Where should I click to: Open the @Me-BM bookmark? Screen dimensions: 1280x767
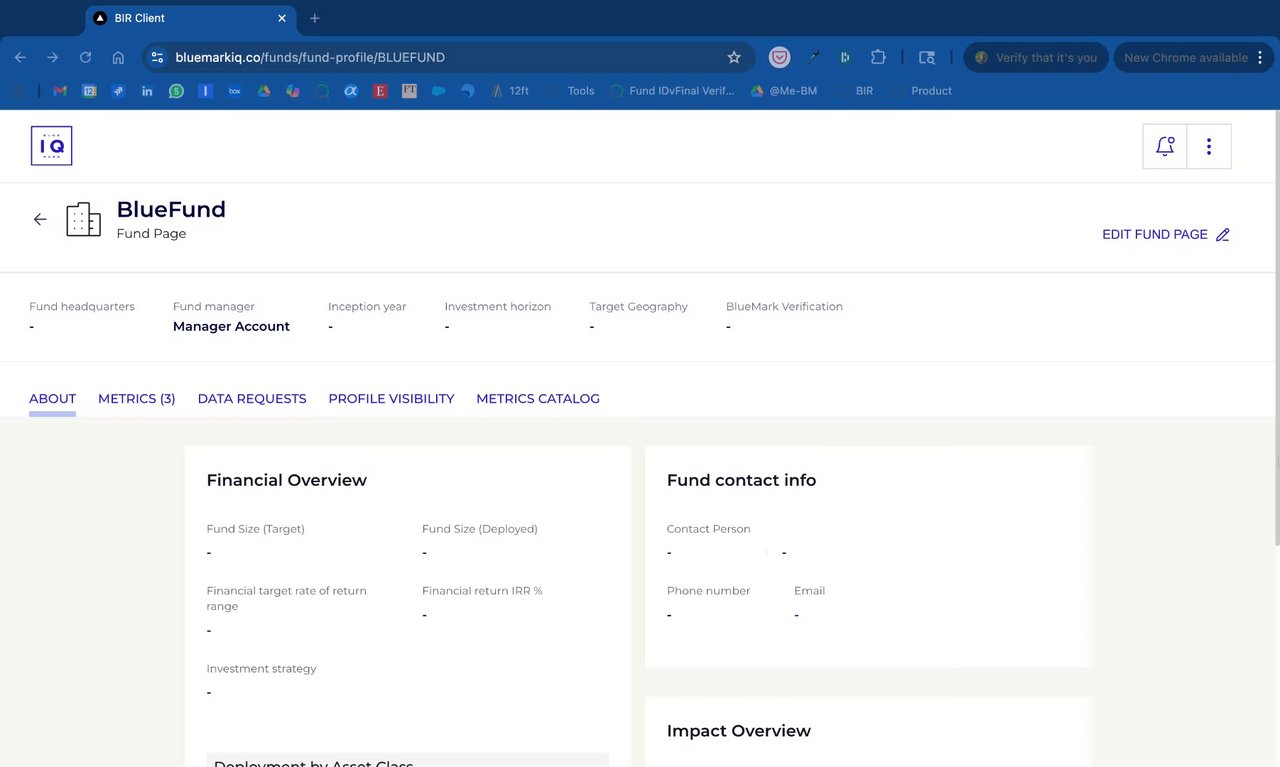pos(783,91)
